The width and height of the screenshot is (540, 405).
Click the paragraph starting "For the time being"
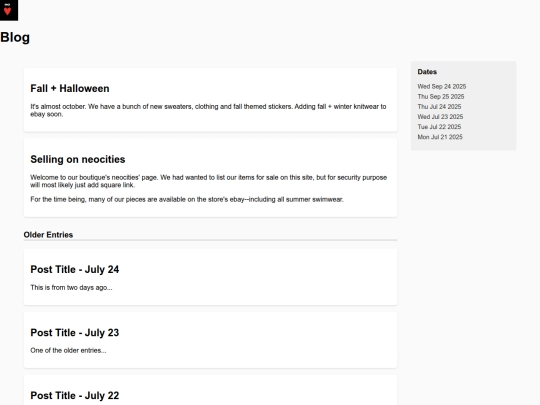187,199
